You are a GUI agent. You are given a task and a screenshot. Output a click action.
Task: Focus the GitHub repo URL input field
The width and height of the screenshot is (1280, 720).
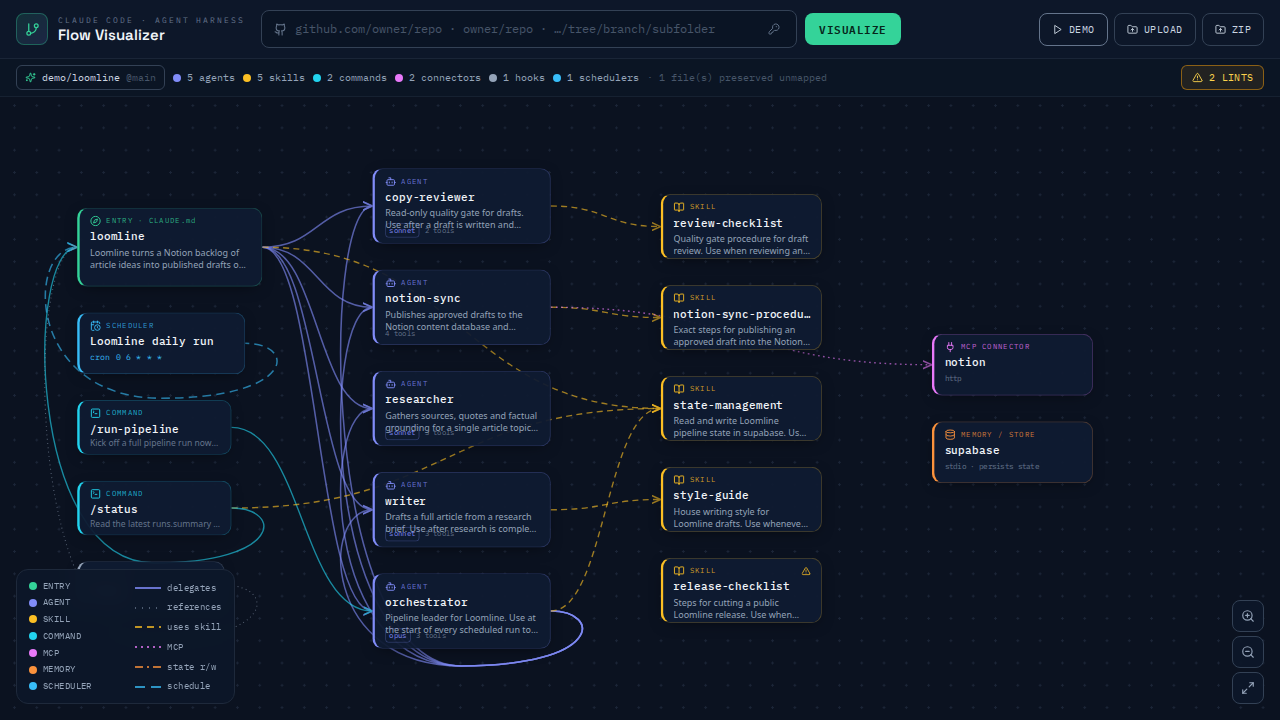pyautogui.click(x=528, y=29)
